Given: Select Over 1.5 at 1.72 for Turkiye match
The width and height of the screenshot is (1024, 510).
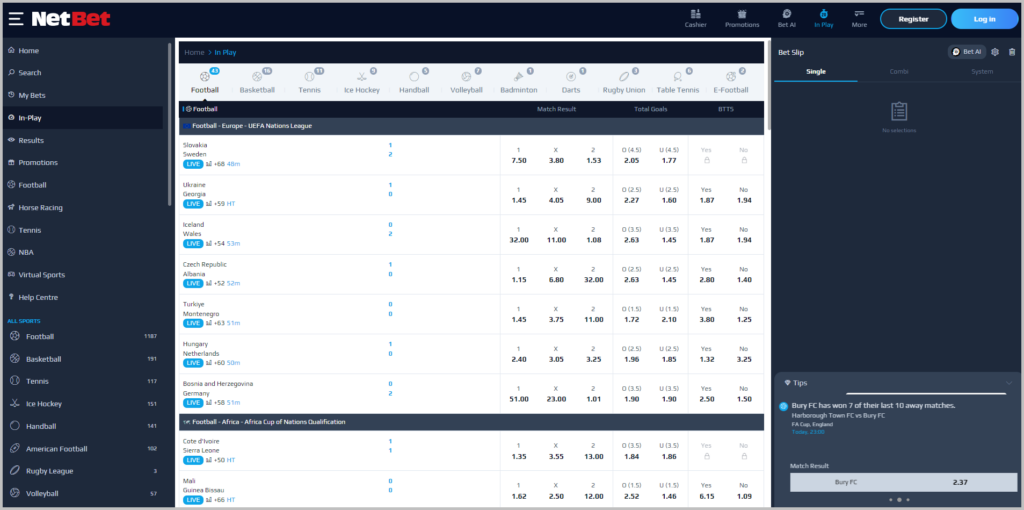Looking at the screenshot, I should click(x=632, y=314).
